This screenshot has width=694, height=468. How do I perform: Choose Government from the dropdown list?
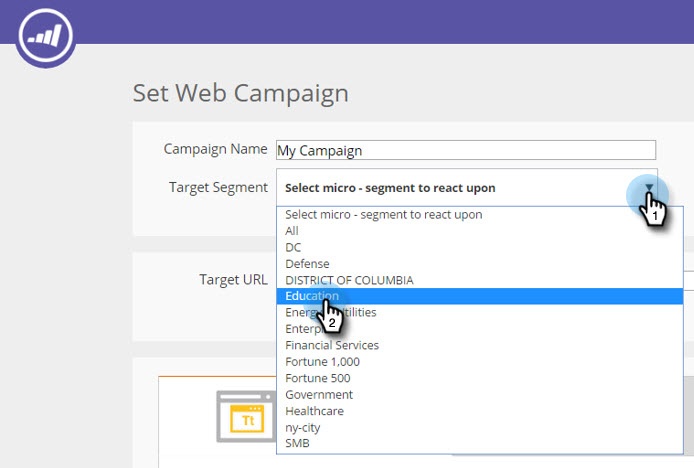click(x=319, y=395)
